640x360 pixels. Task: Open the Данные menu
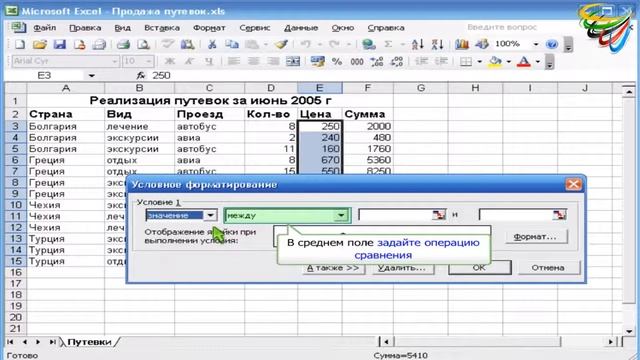tap(301, 28)
